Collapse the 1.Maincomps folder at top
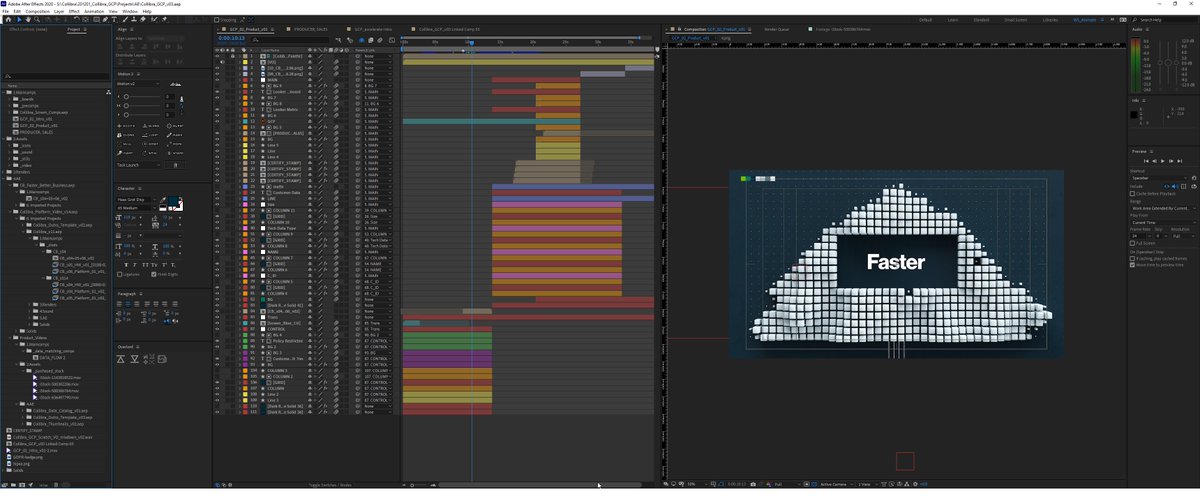This screenshot has width=1200, height=499. [4, 92]
